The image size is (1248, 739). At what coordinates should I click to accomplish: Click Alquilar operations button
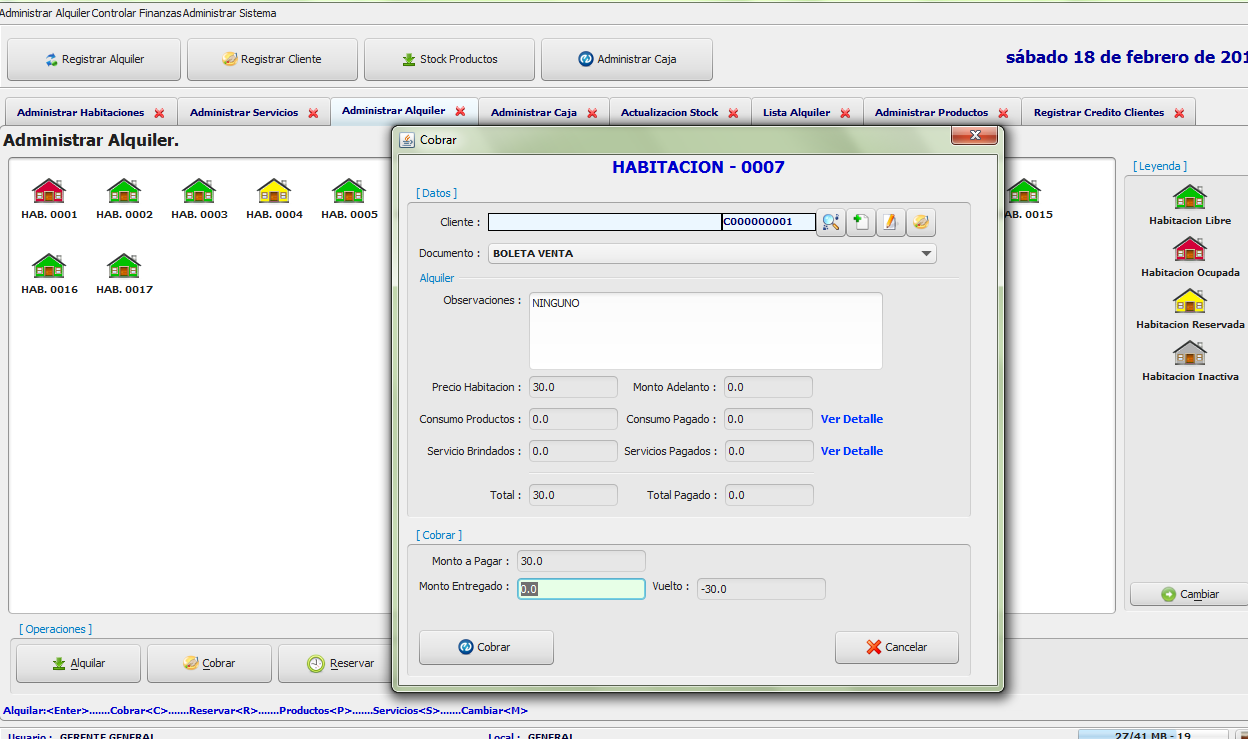click(78, 663)
